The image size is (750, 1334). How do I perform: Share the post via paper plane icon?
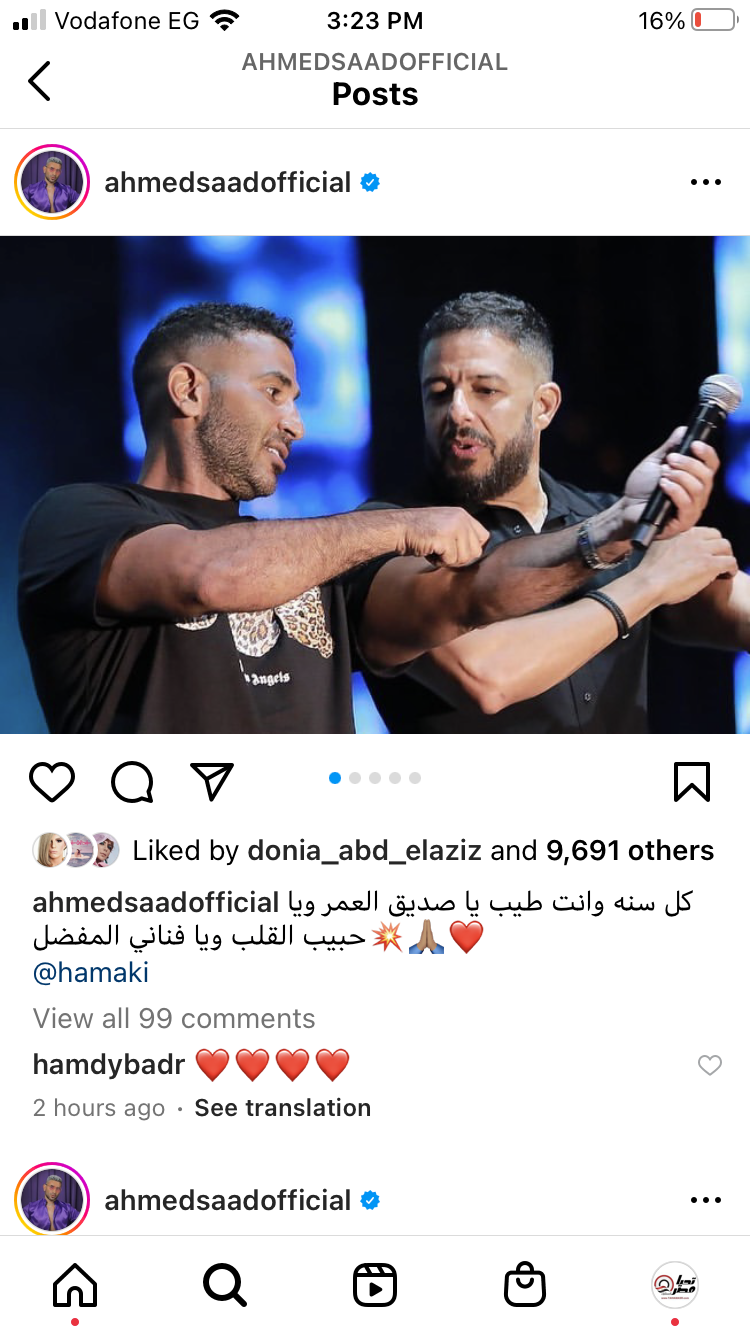pos(211,781)
